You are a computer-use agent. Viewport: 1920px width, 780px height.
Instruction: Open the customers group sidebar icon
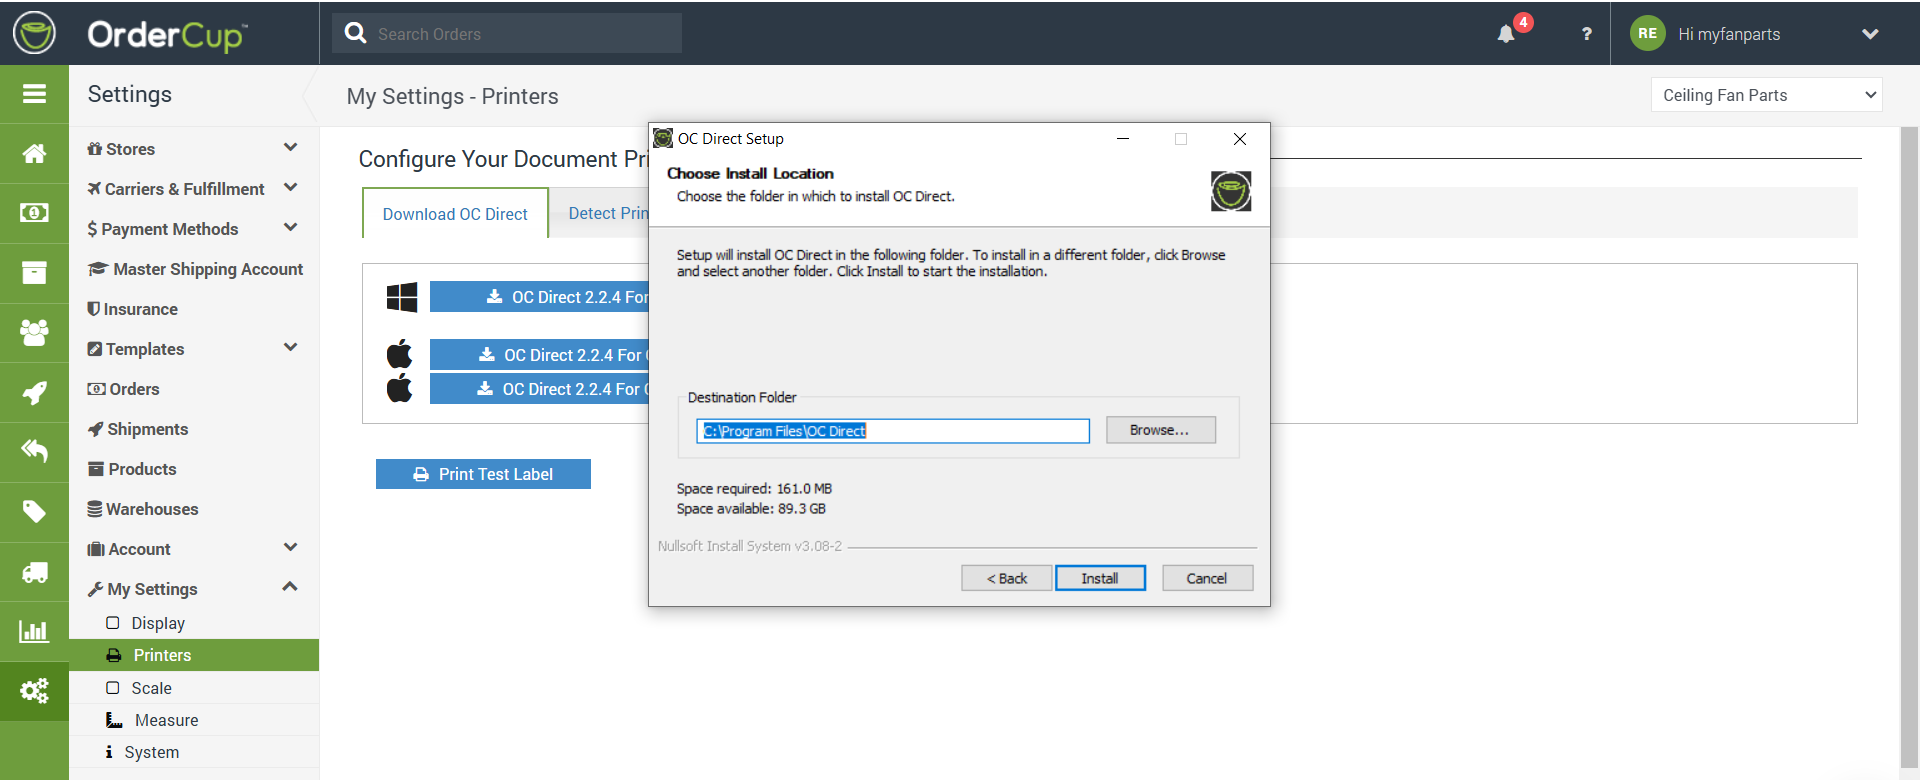pyautogui.click(x=34, y=332)
